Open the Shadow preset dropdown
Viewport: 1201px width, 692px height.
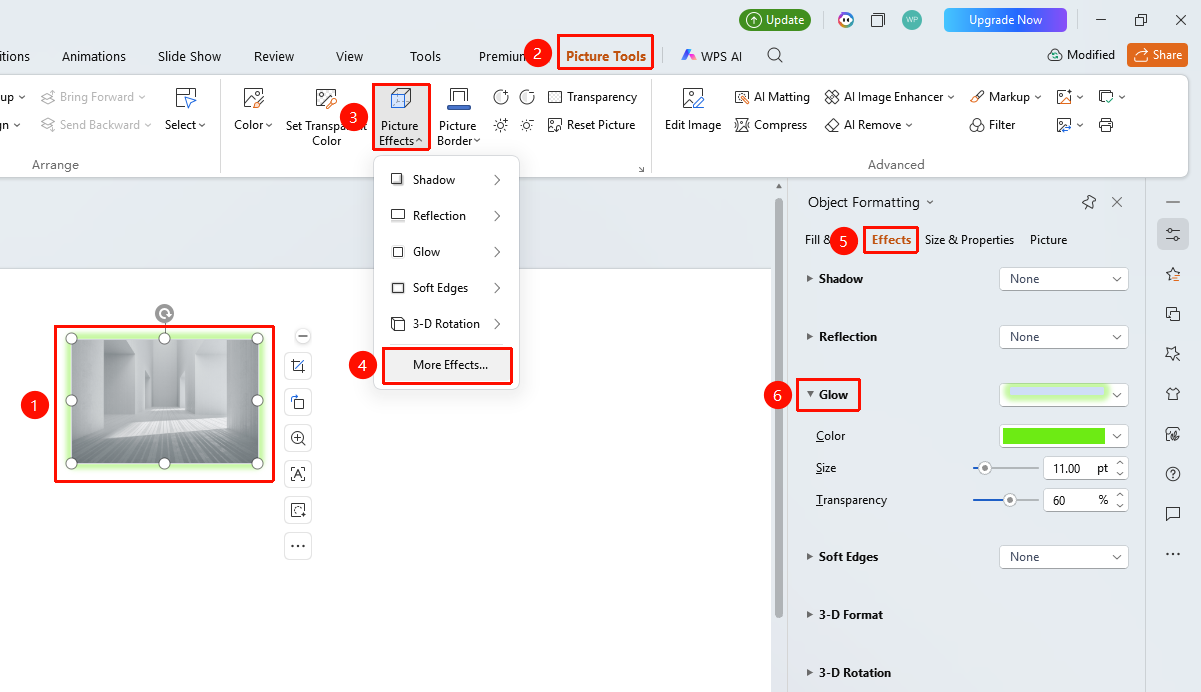(x=1064, y=279)
